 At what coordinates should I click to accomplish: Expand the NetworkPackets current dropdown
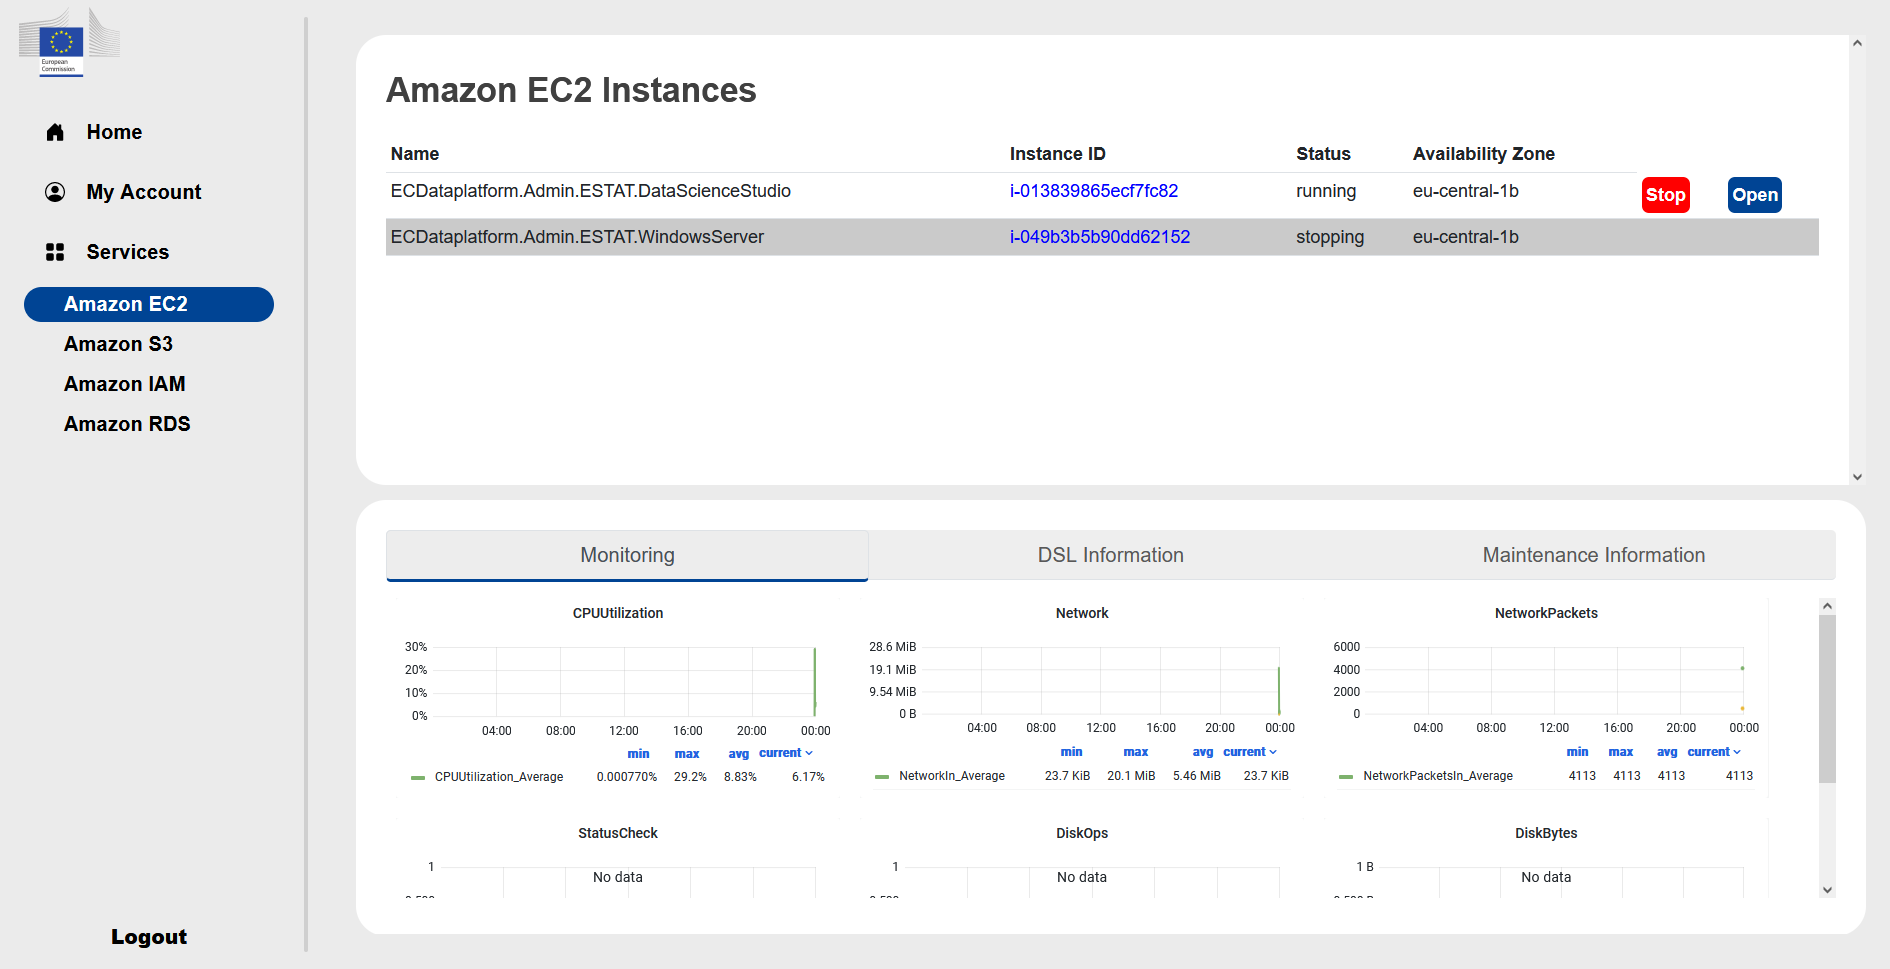point(1714,752)
